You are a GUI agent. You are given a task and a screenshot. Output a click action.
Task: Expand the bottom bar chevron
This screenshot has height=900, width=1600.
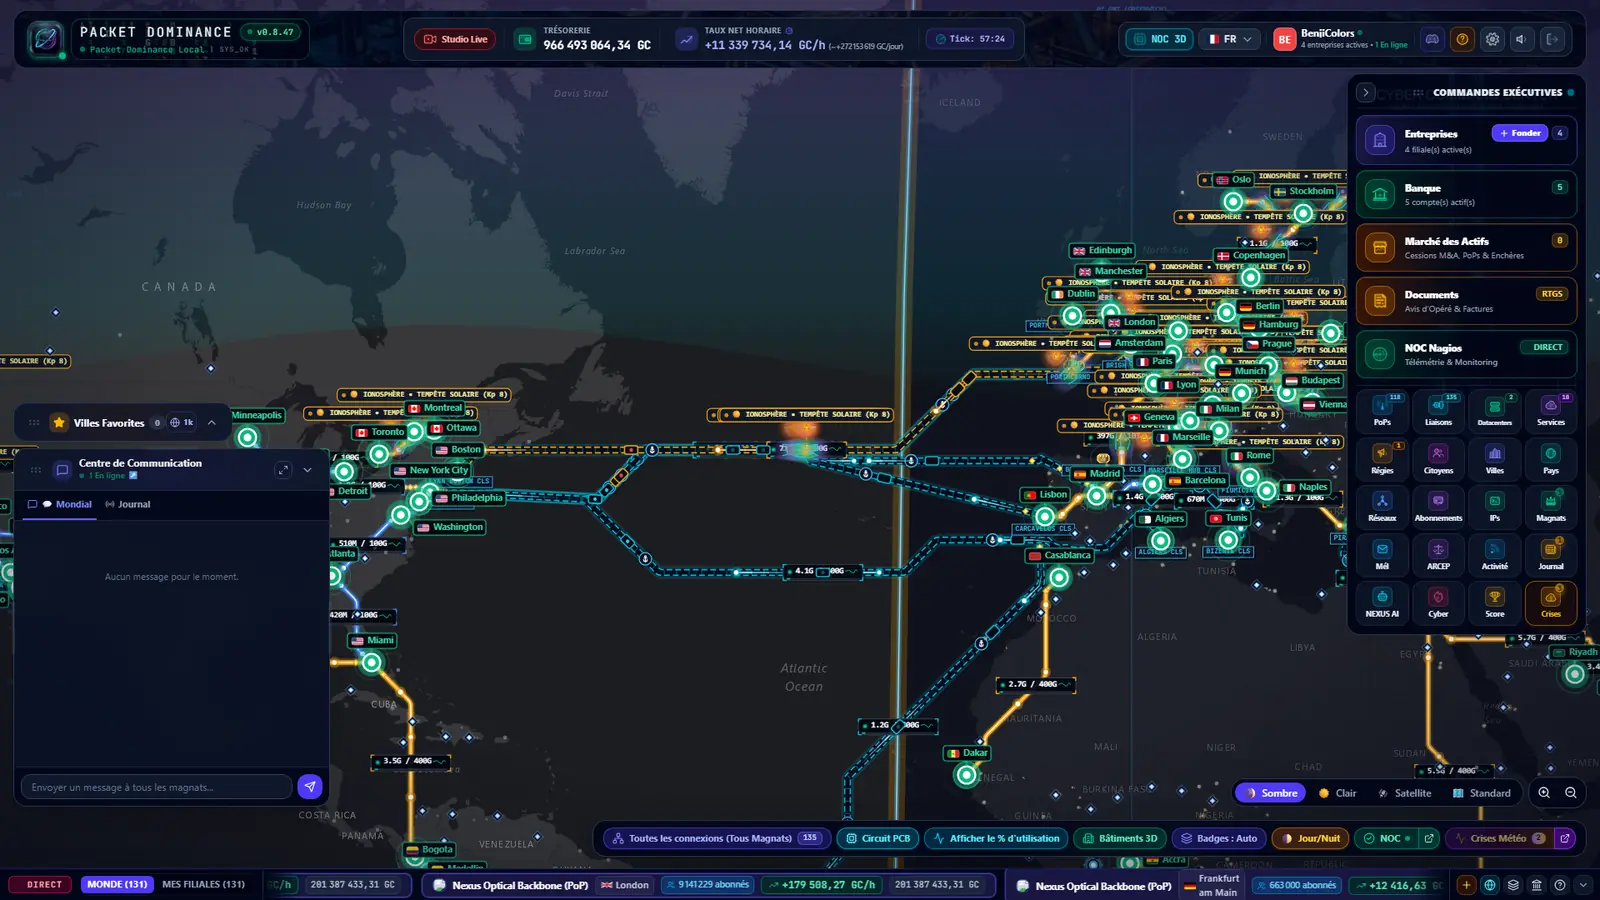[x=1583, y=885]
